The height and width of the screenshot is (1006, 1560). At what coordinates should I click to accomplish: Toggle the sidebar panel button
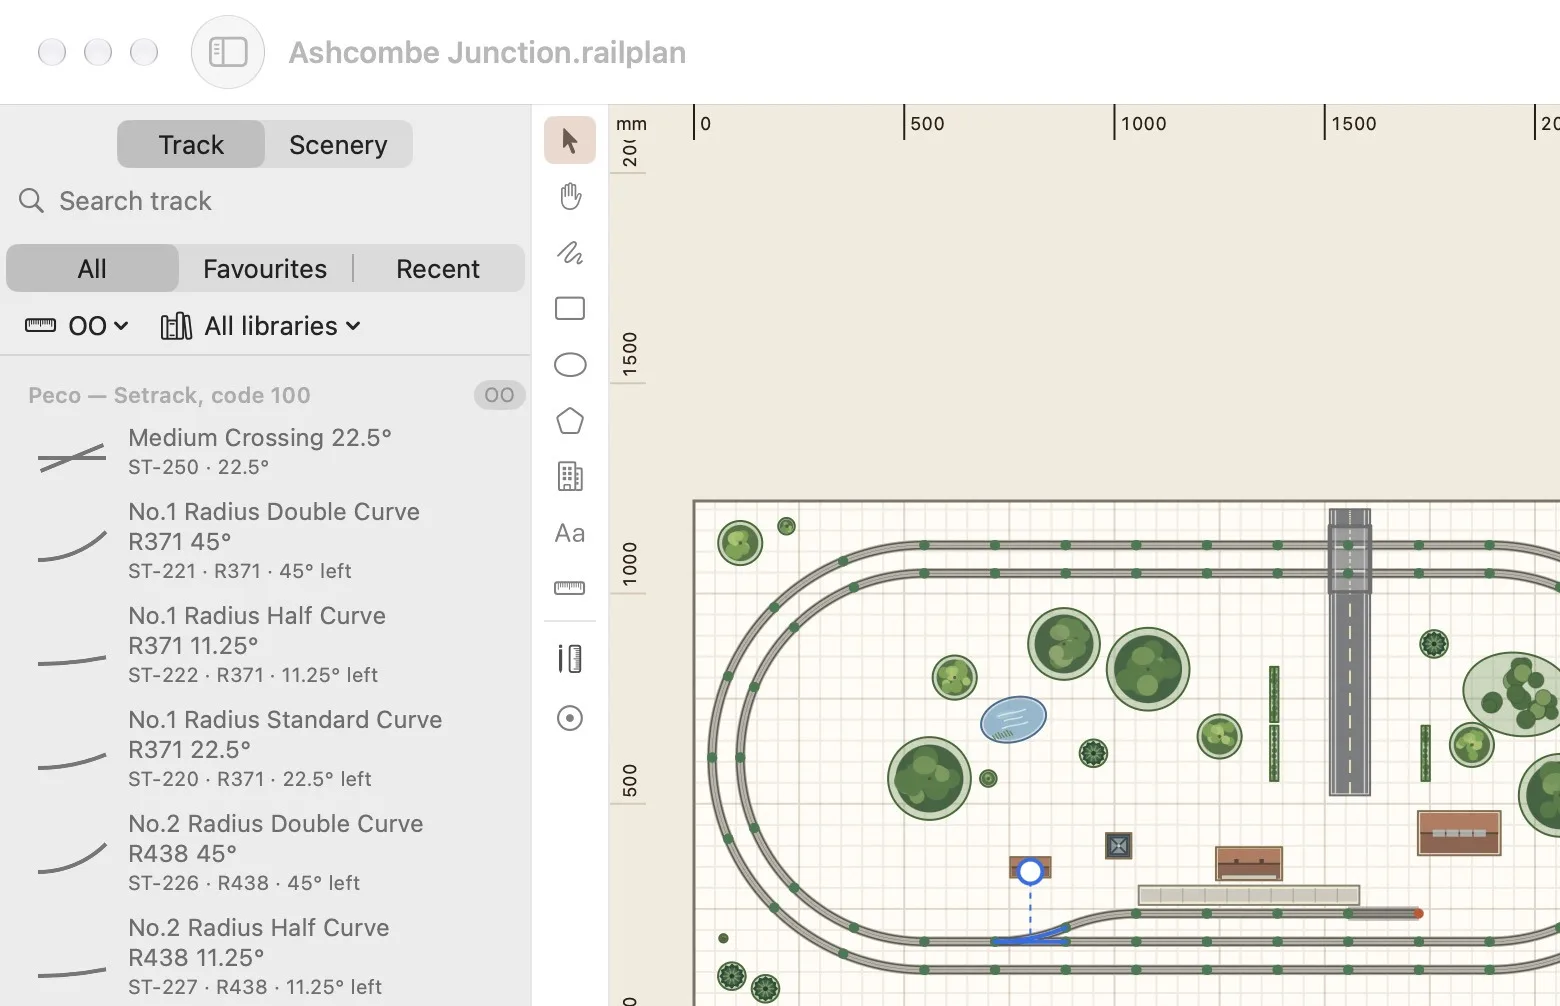click(228, 52)
